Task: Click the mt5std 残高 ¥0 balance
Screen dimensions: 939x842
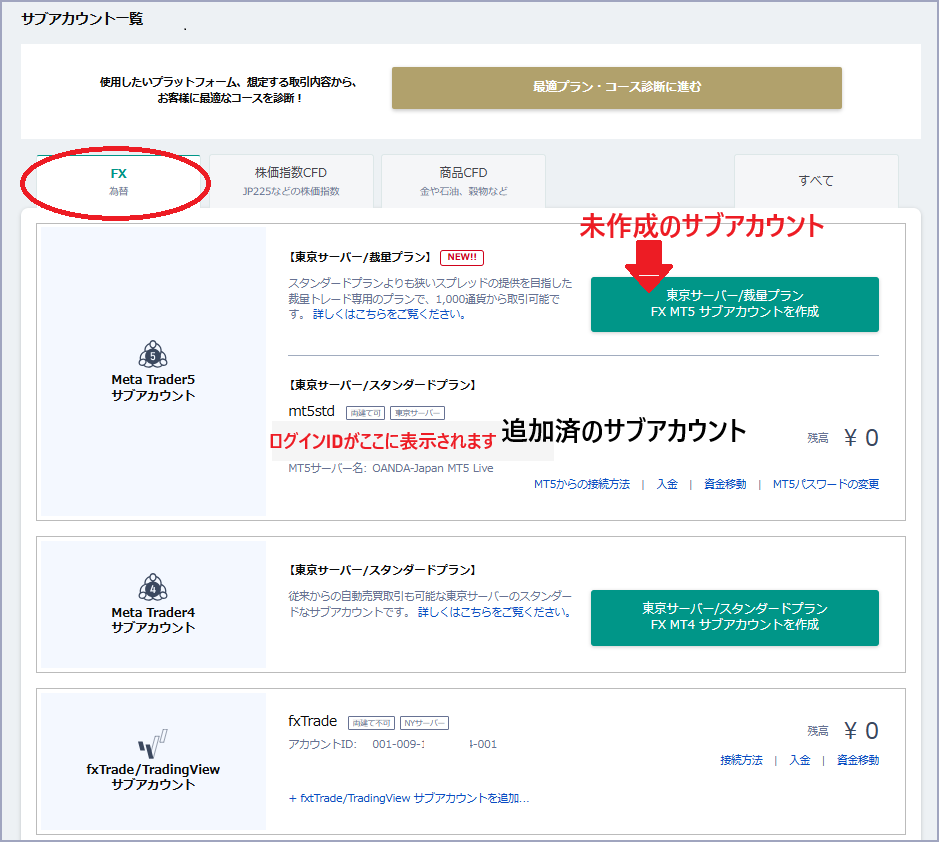Action: coord(843,438)
